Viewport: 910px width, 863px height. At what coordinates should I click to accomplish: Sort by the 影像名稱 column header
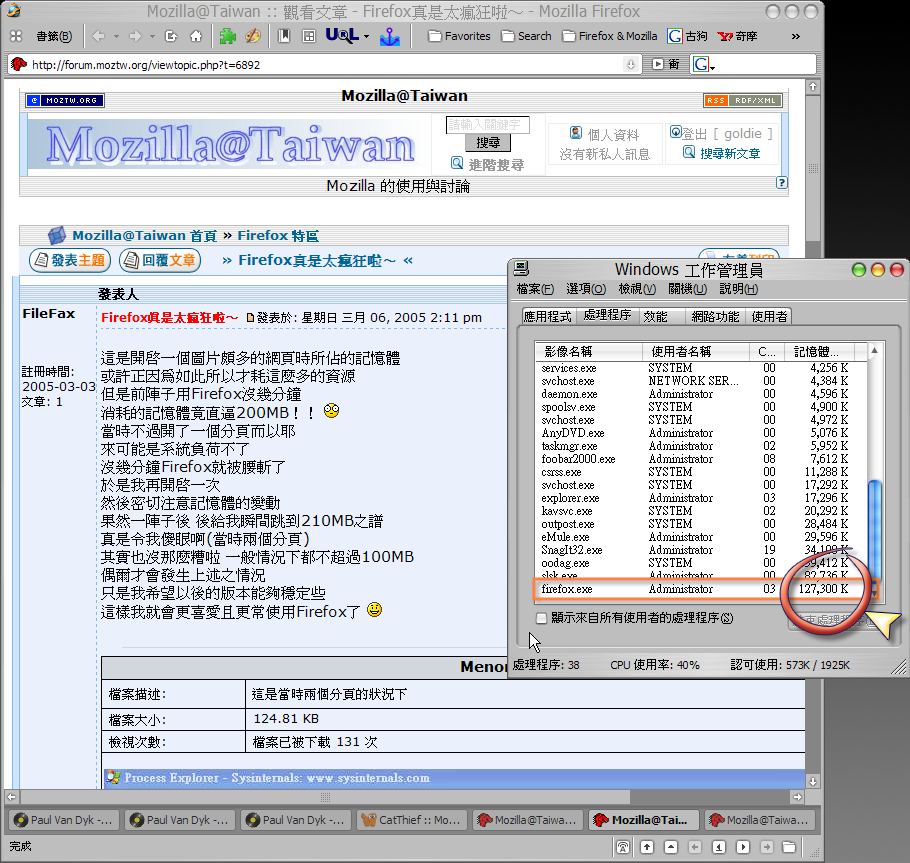coord(588,352)
